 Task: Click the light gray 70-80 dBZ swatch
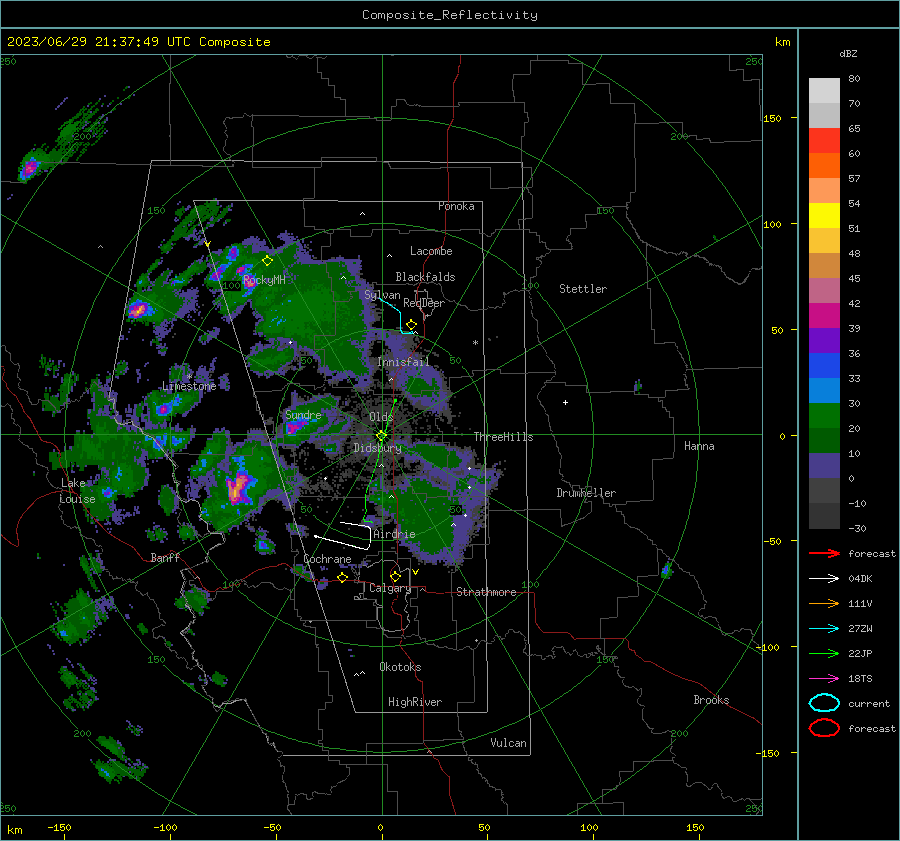[824, 91]
